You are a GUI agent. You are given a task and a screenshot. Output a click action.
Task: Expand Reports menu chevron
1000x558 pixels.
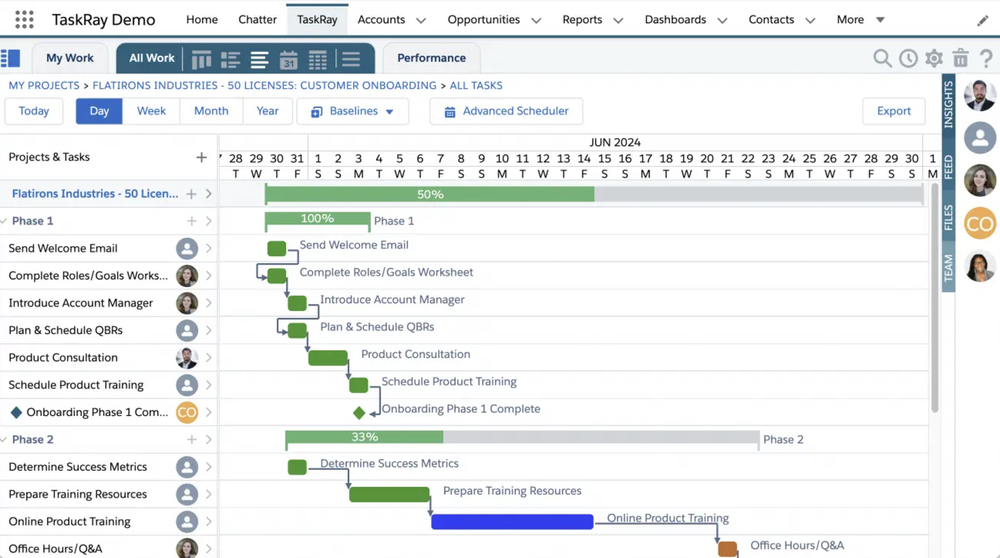(x=618, y=20)
